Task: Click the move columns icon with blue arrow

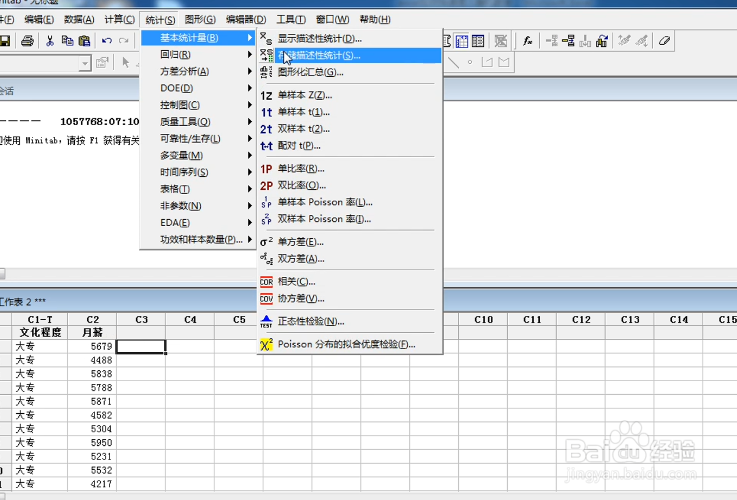Action: [x=602, y=41]
